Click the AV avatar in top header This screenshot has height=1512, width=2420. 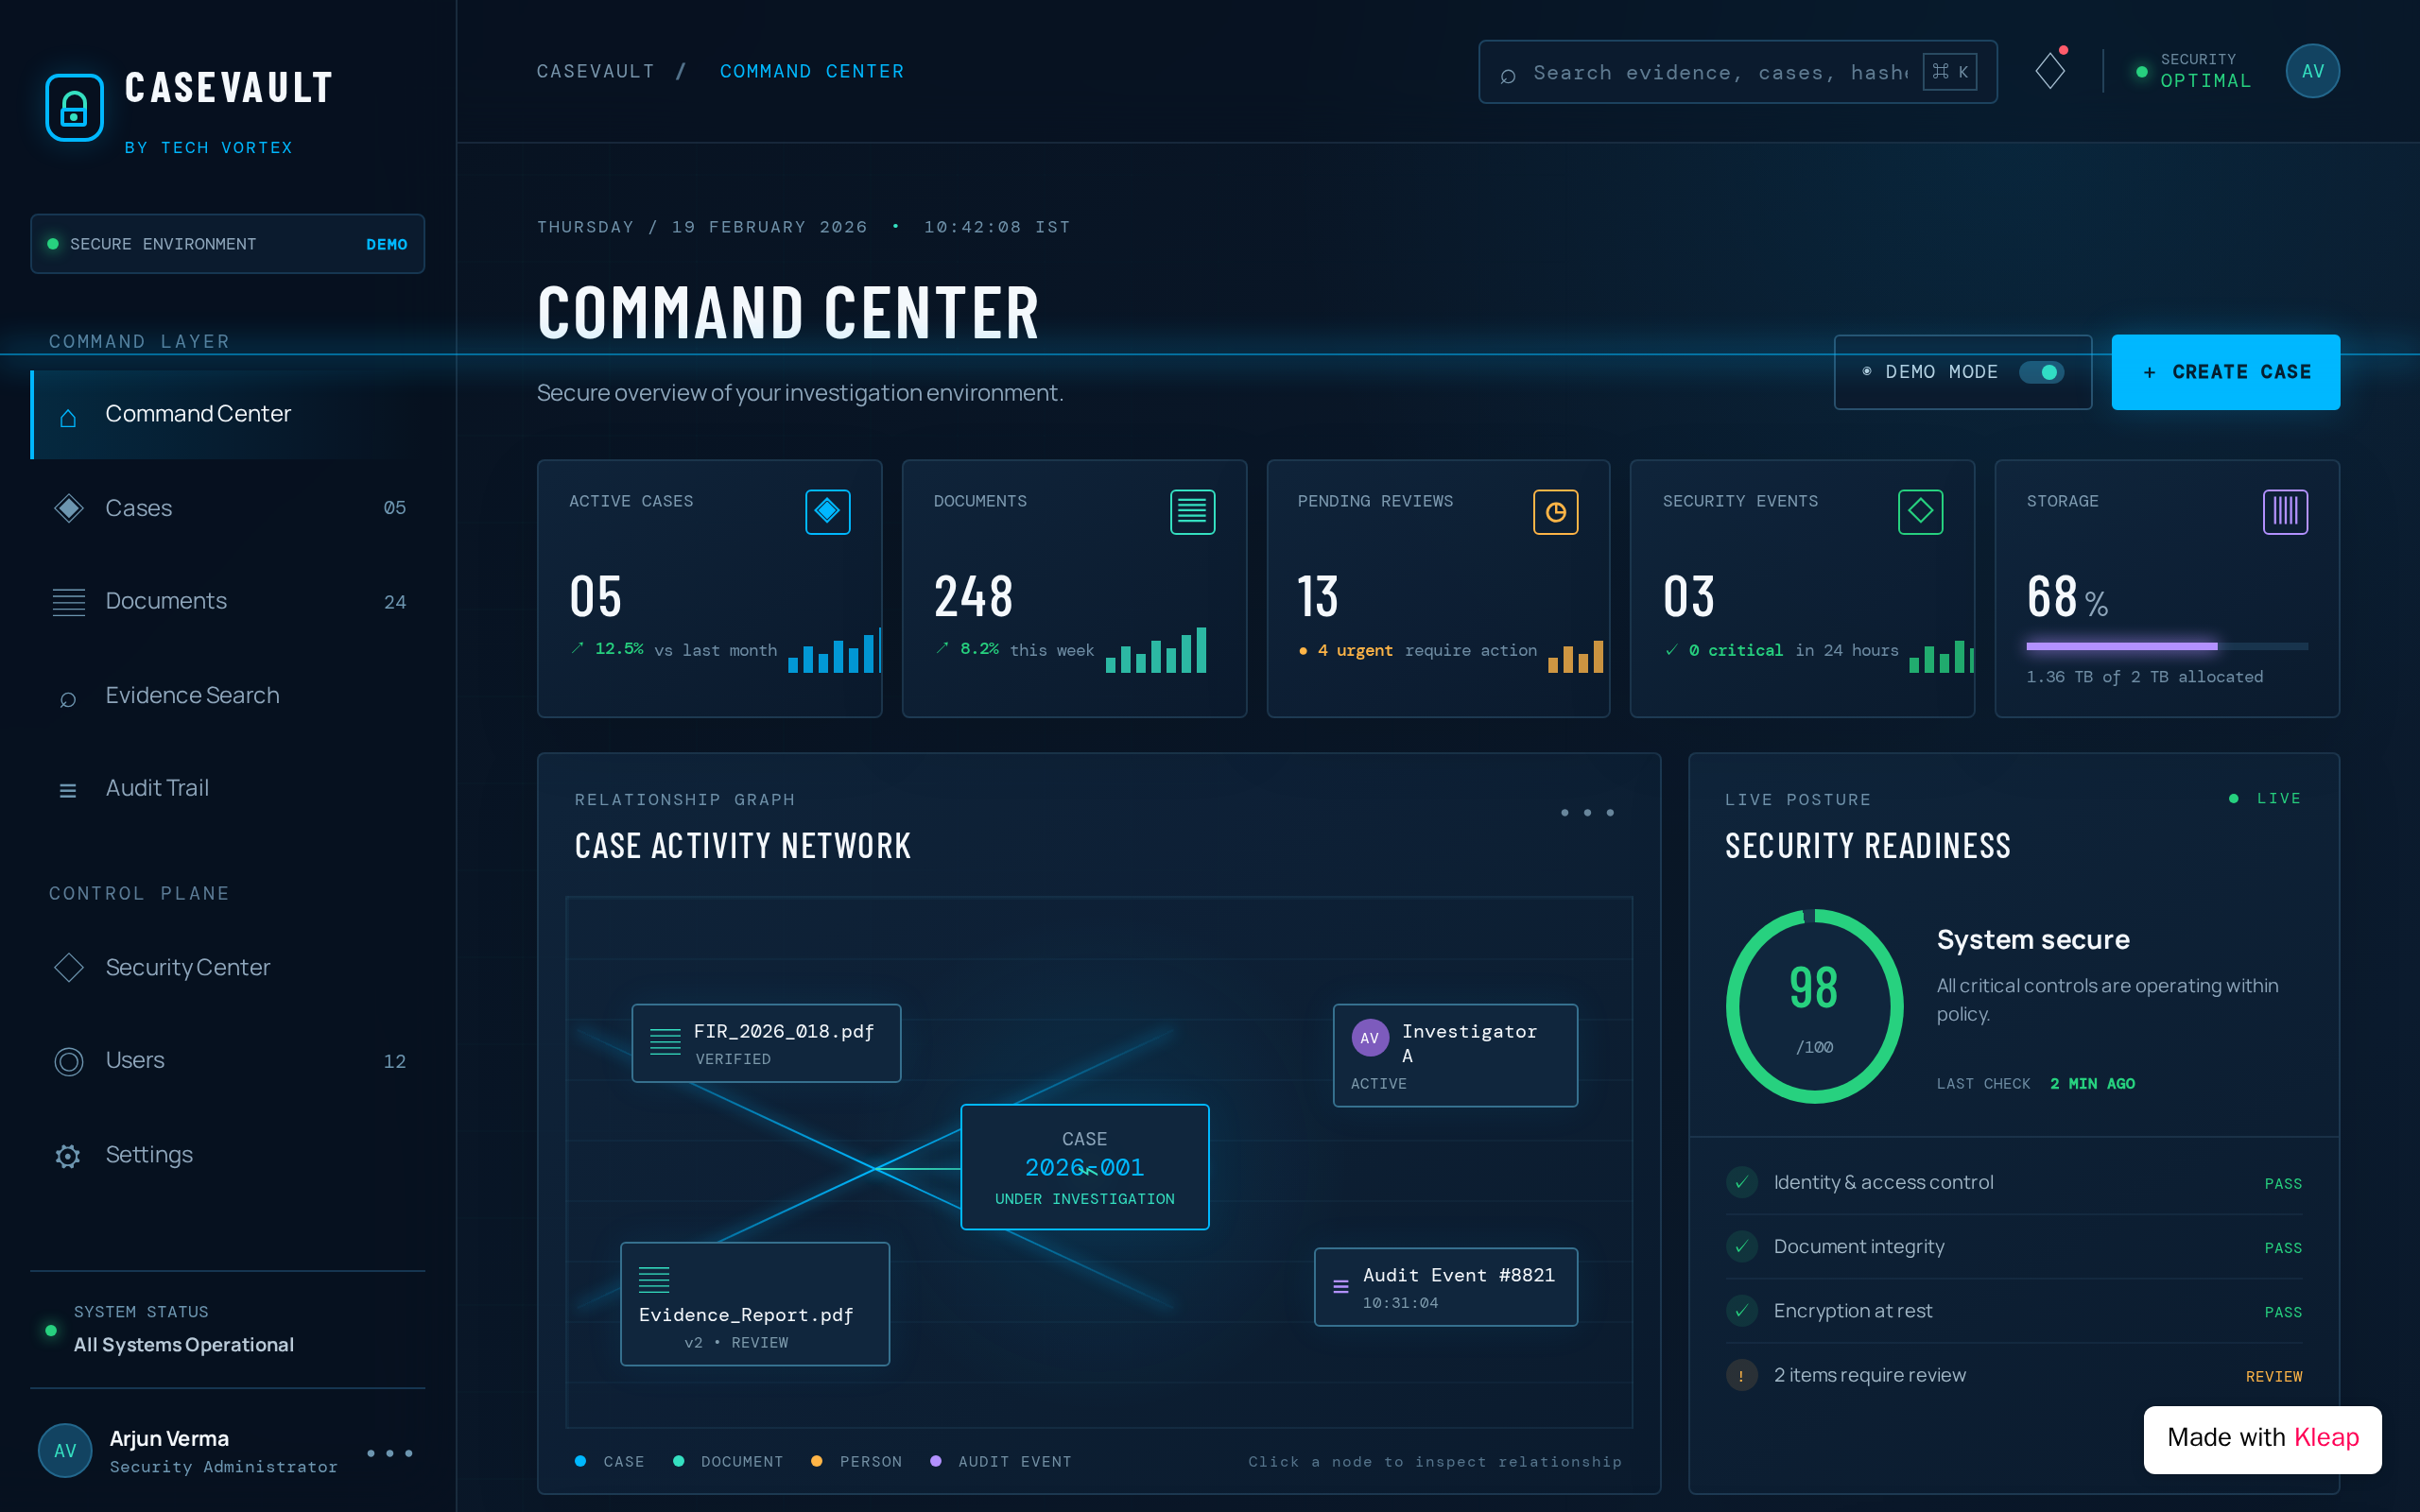click(x=2312, y=71)
